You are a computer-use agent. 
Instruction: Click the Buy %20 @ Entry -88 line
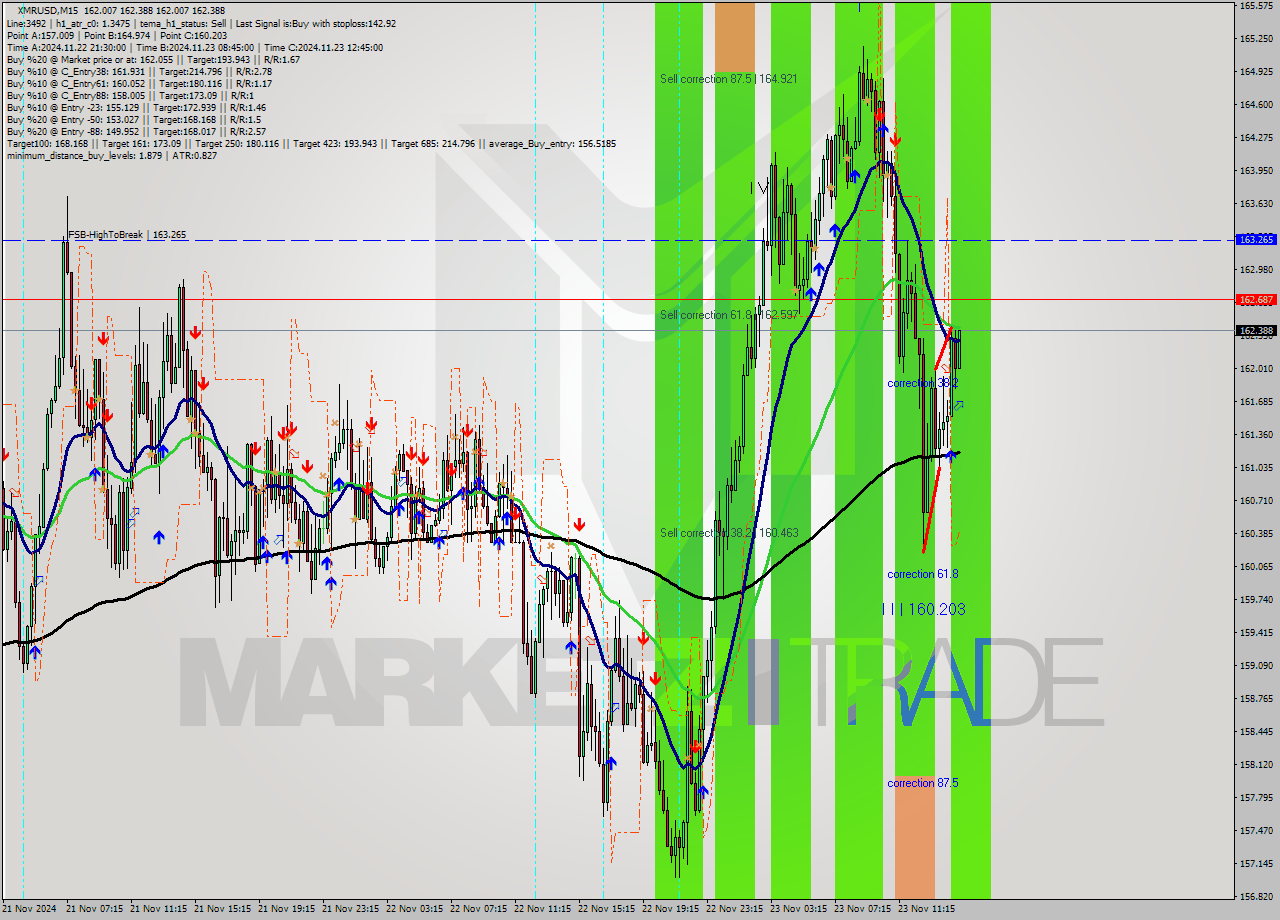click(136, 131)
